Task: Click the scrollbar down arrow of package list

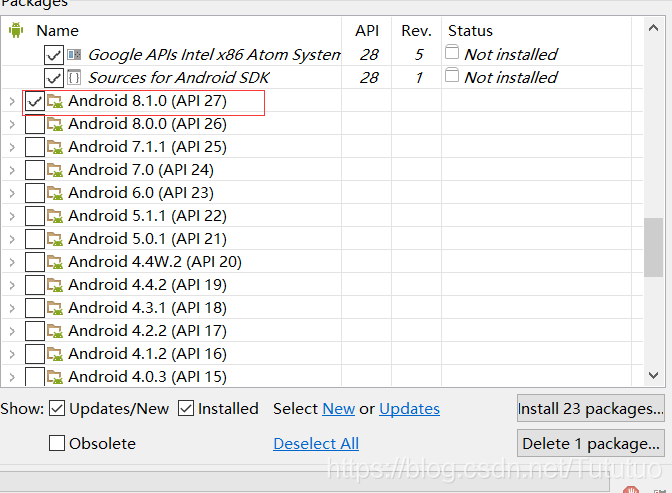Action: [653, 376]
